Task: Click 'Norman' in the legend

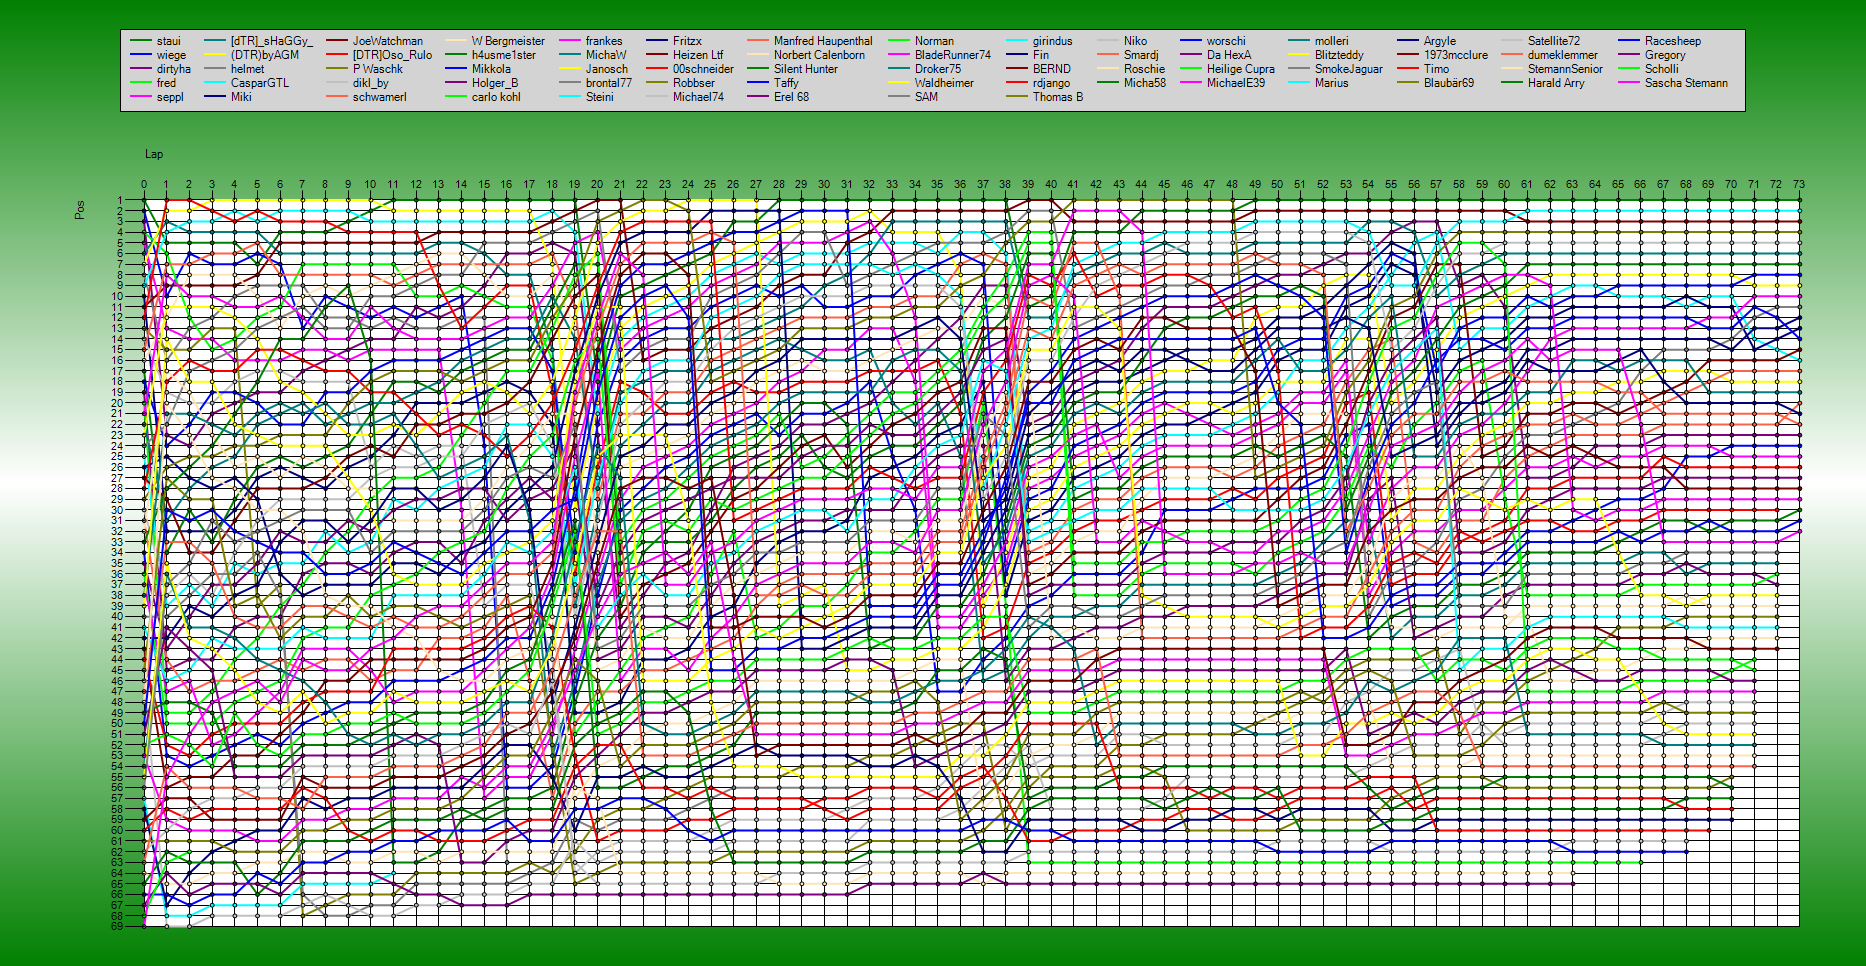Action: (x=934, y=41)
